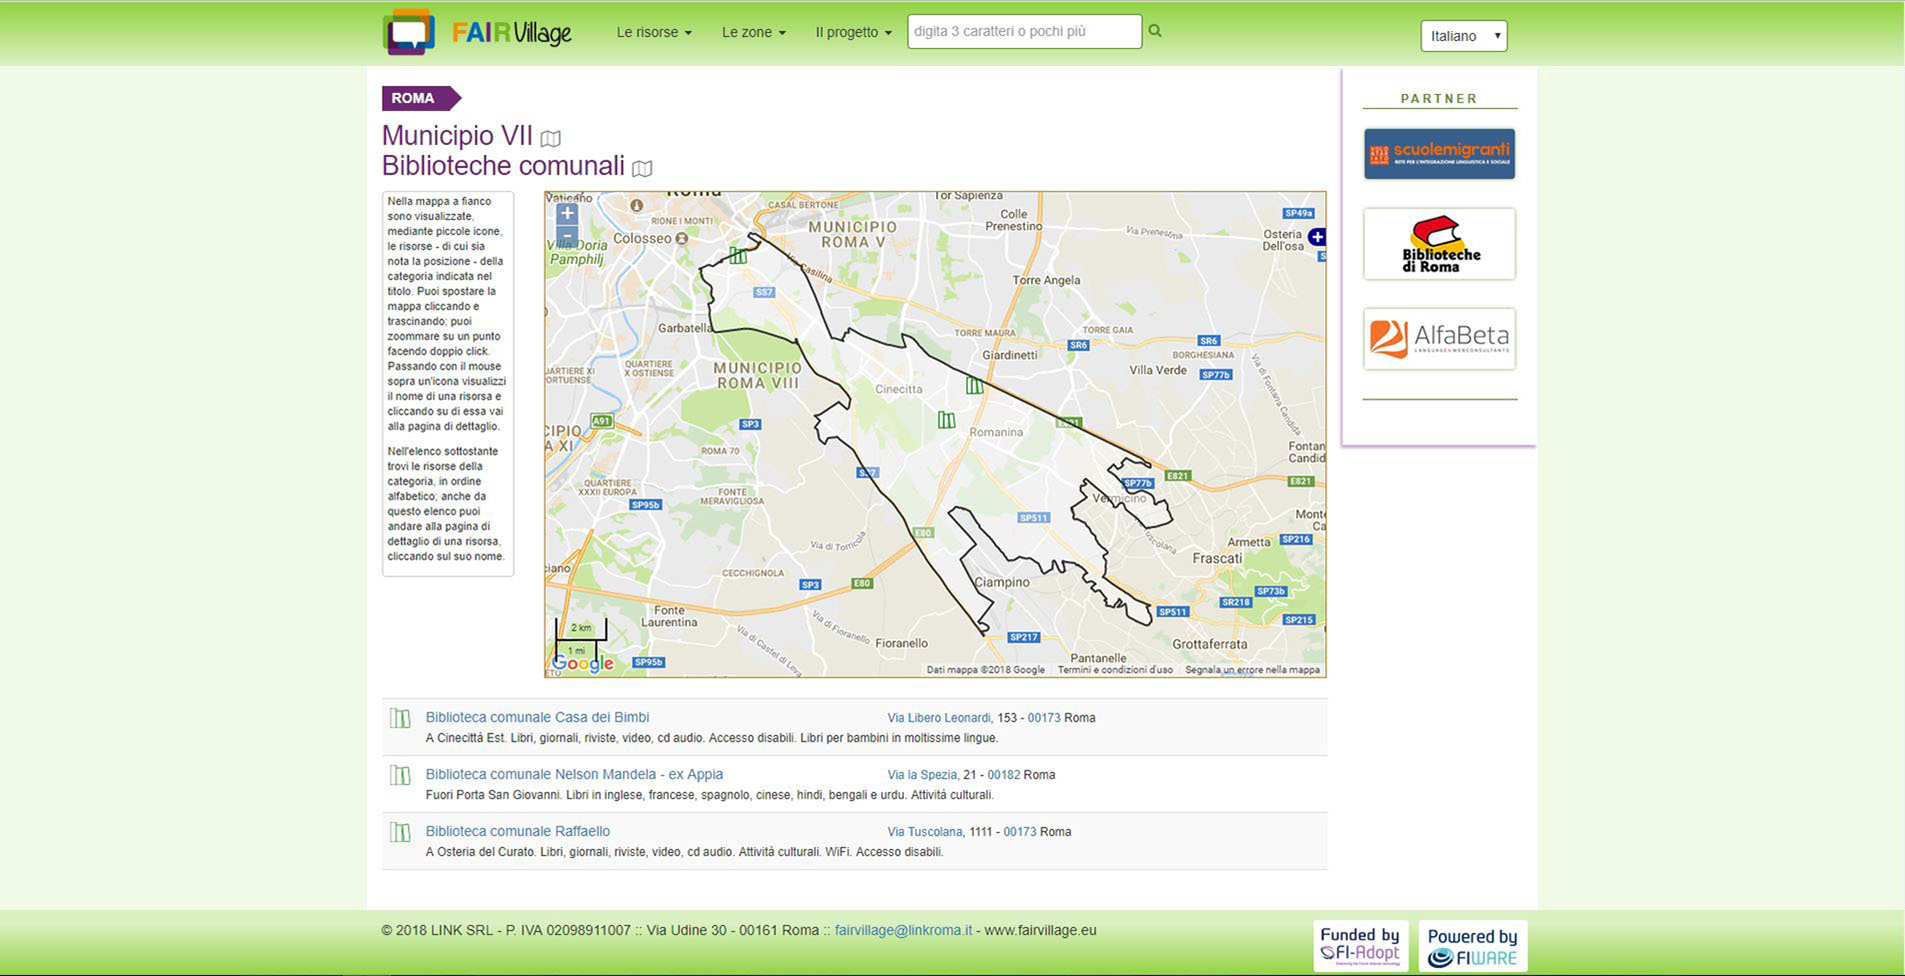This screenshot has height=976, width=1905.
Task: Focus the search input field
Action: click(x=1024, y=31)
